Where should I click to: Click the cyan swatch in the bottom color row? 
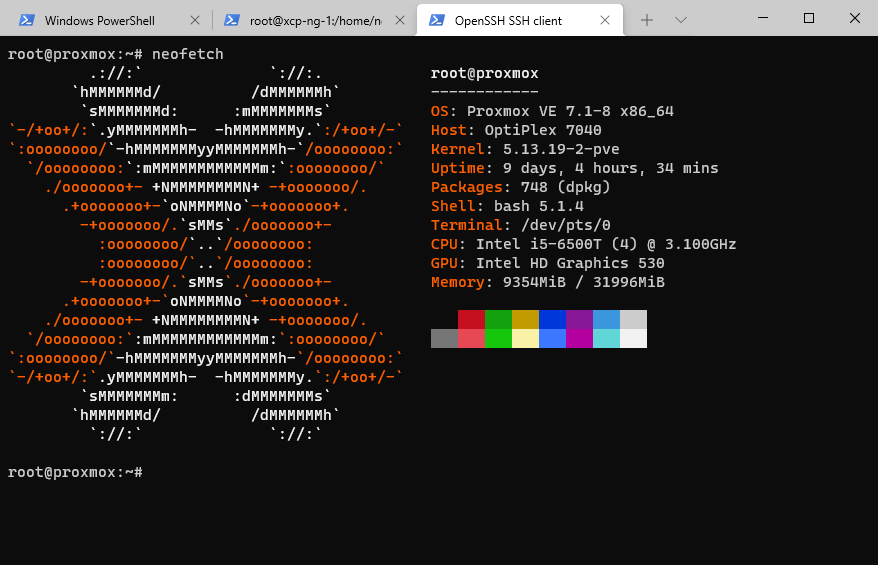tap(606, 339)
